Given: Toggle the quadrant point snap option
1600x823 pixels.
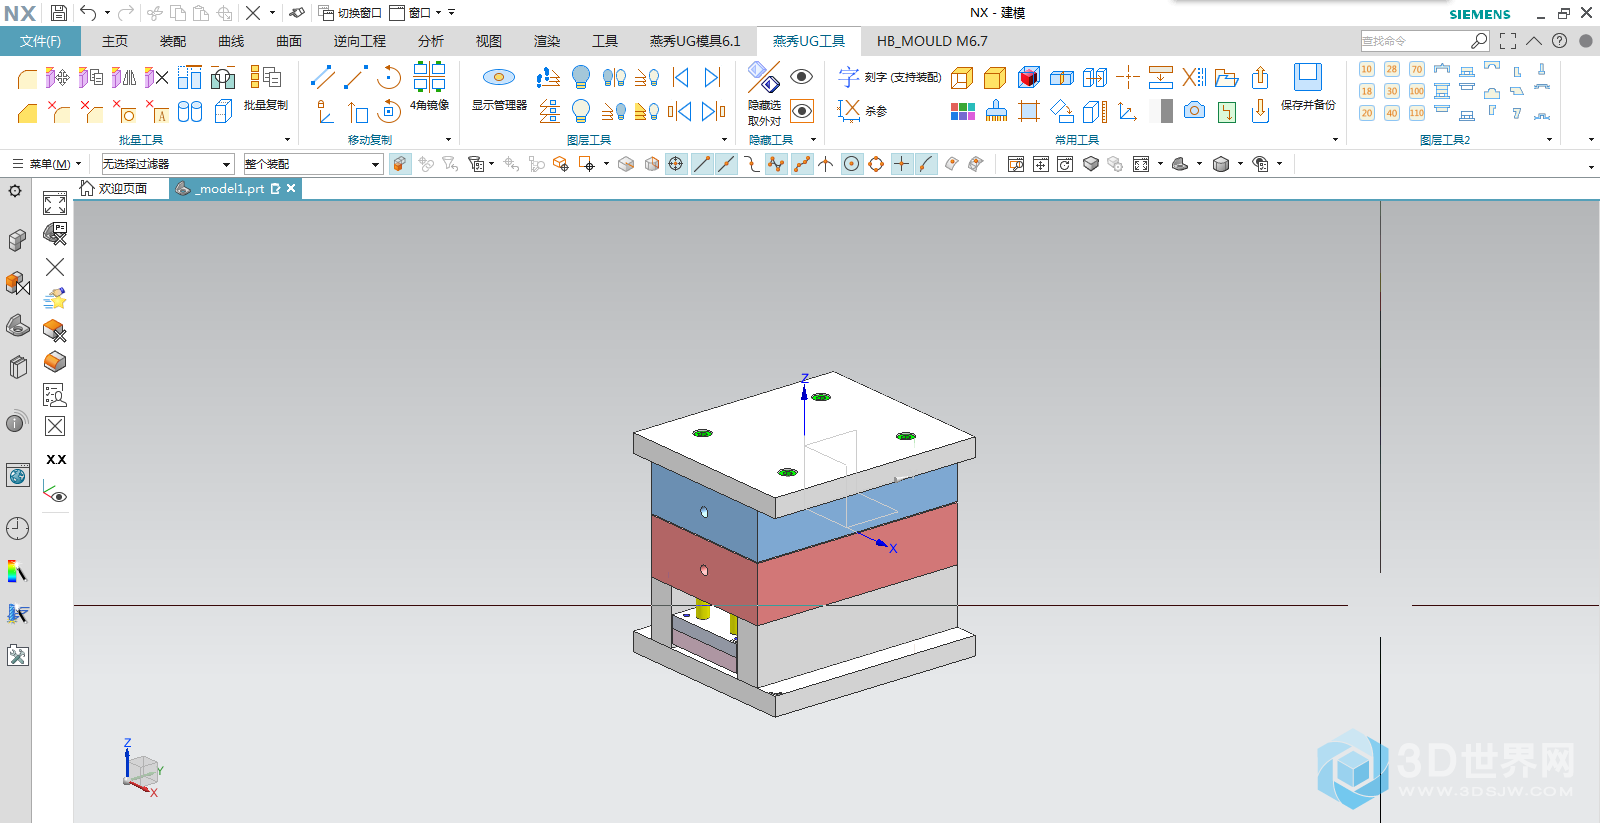Looking at the screenshot, I should pos(876,164).
